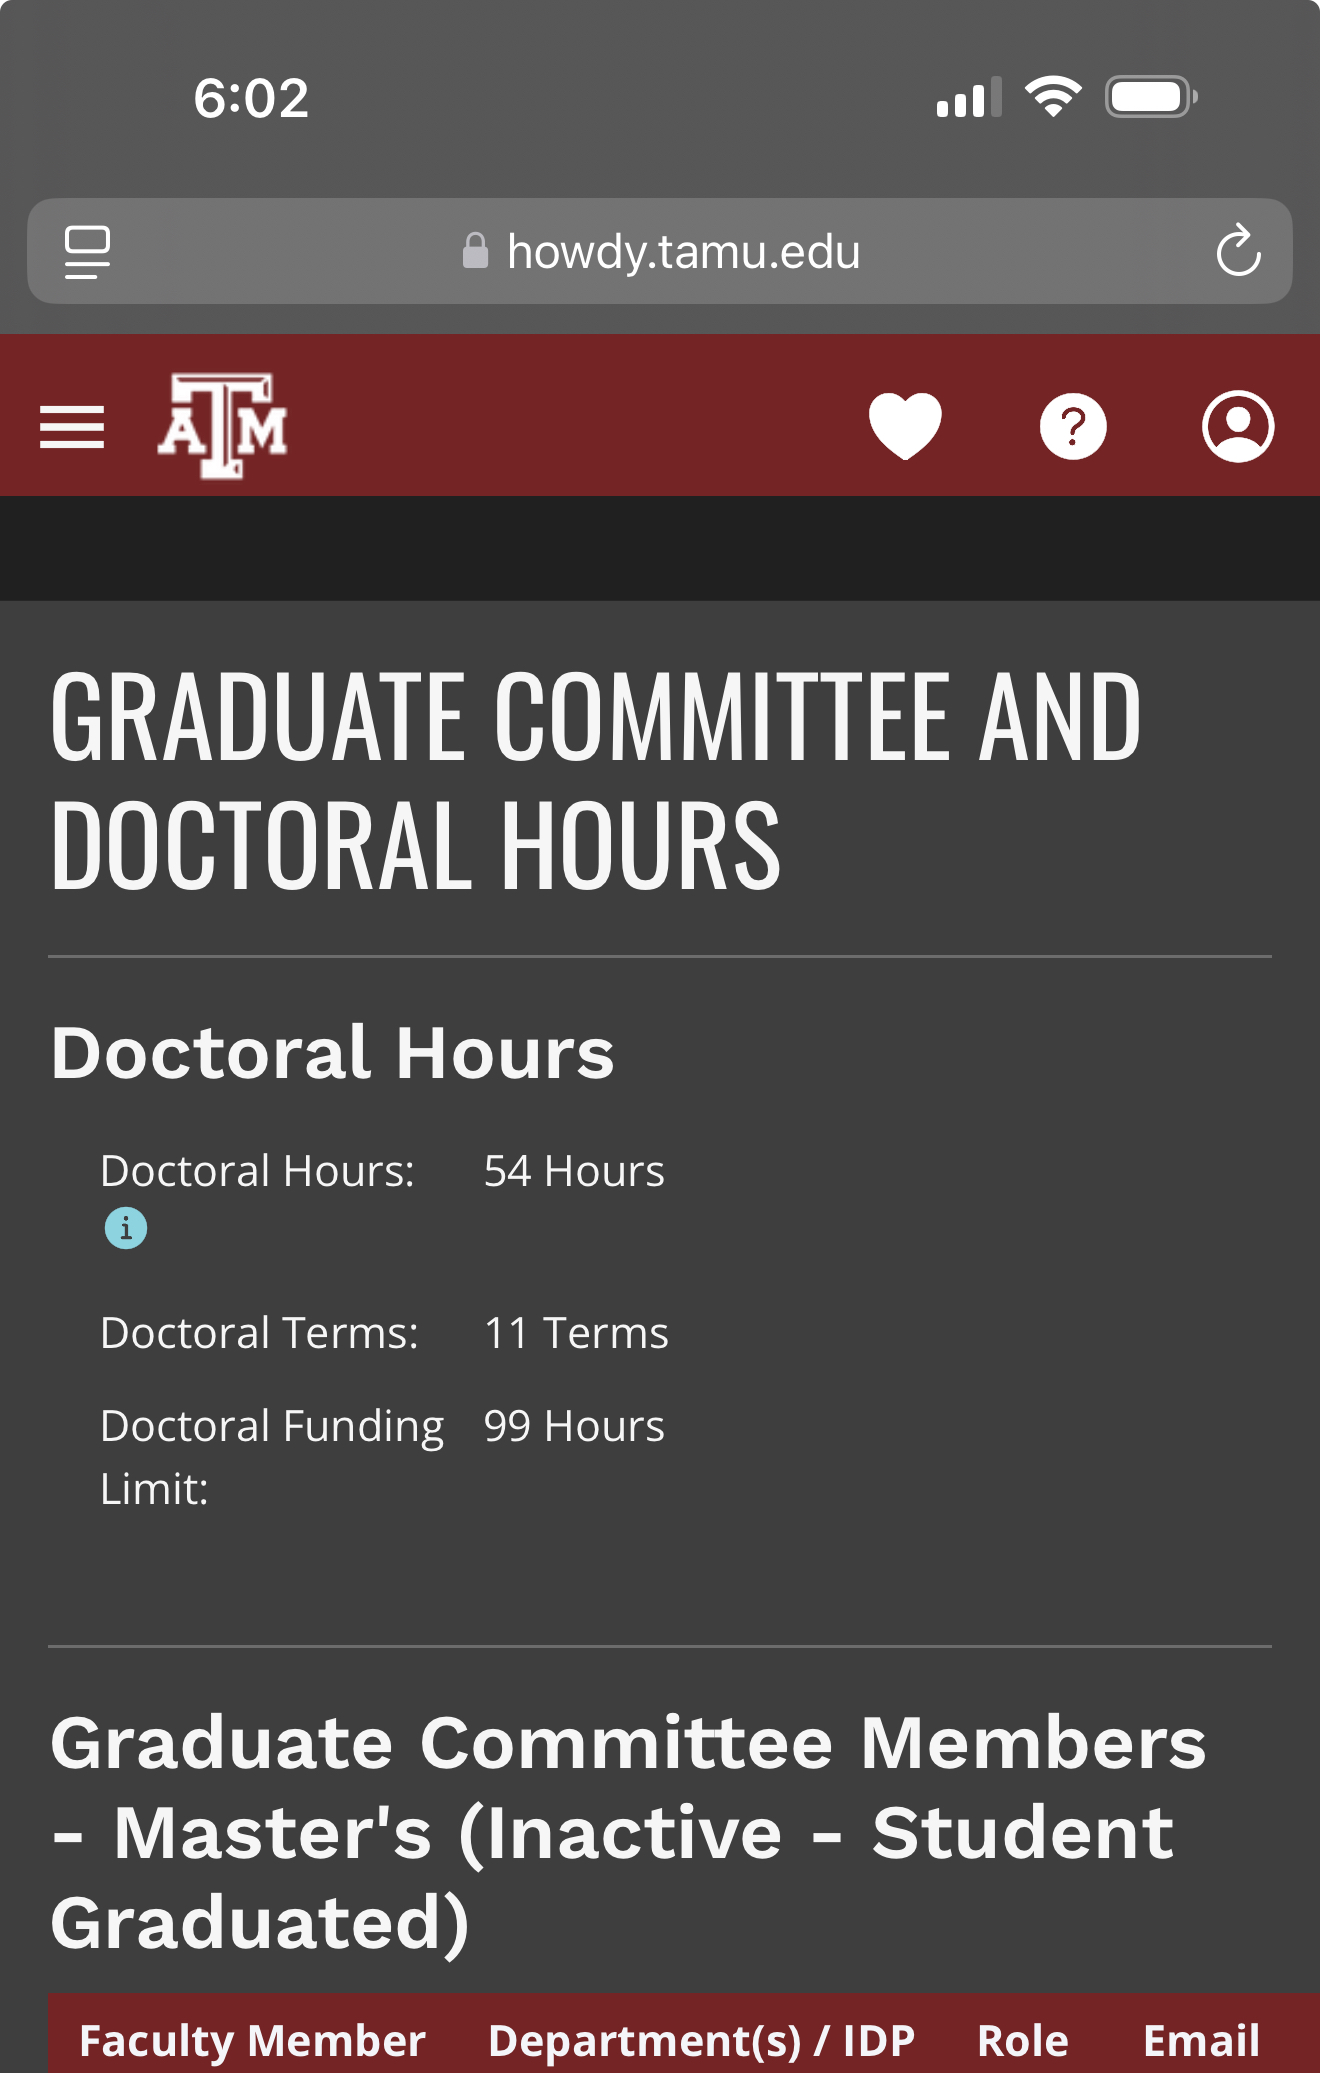The image size is (1320, 2073).
Task: Click the Role column header
Action: tap(1022, 2040)
